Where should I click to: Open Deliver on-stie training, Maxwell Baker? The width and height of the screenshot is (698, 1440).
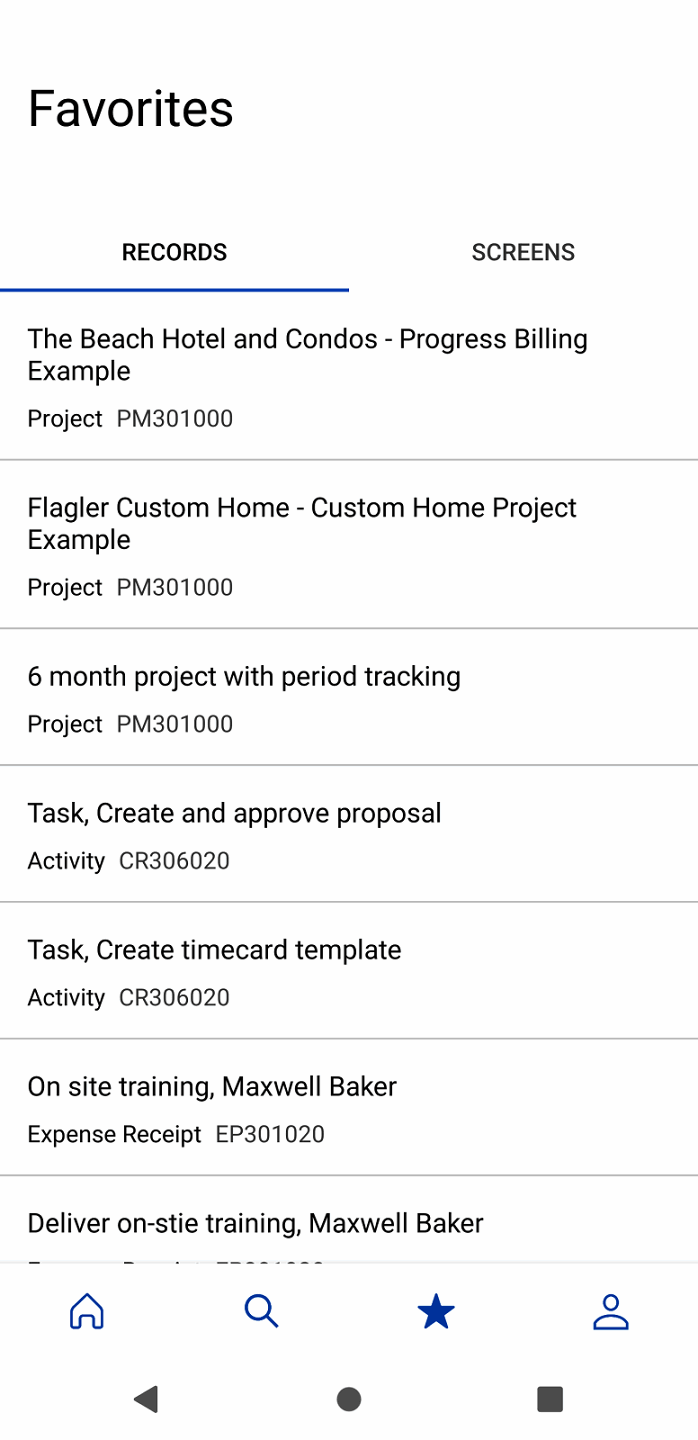[255, 1223]
